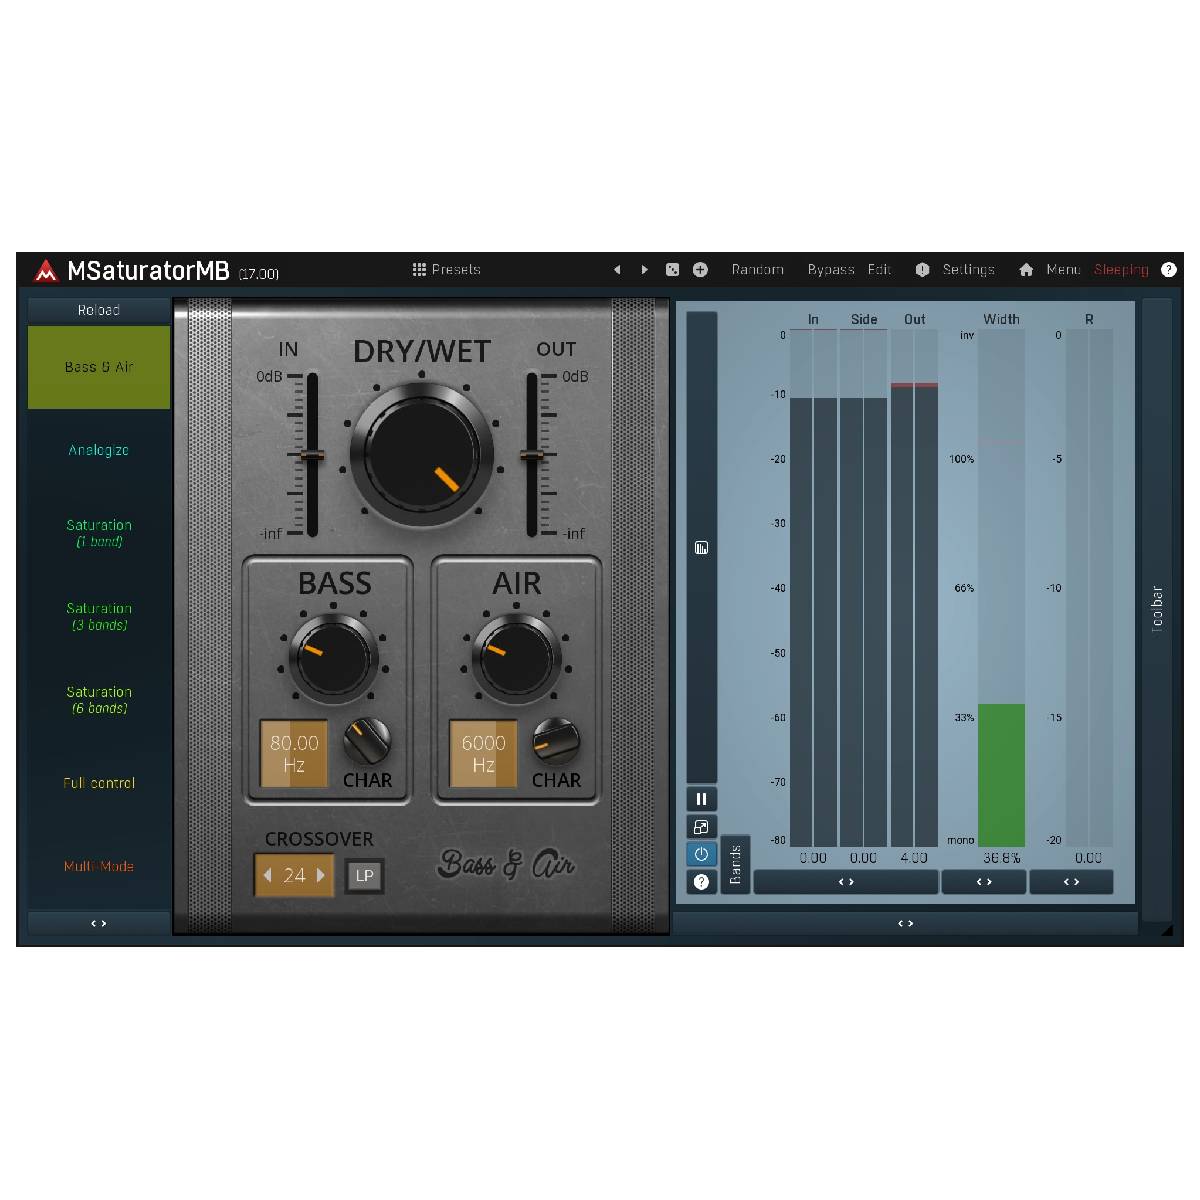Click the R meter value 0.00
The width and height of the screenshot is (1200, 1200).
(x=1089, y=858)
